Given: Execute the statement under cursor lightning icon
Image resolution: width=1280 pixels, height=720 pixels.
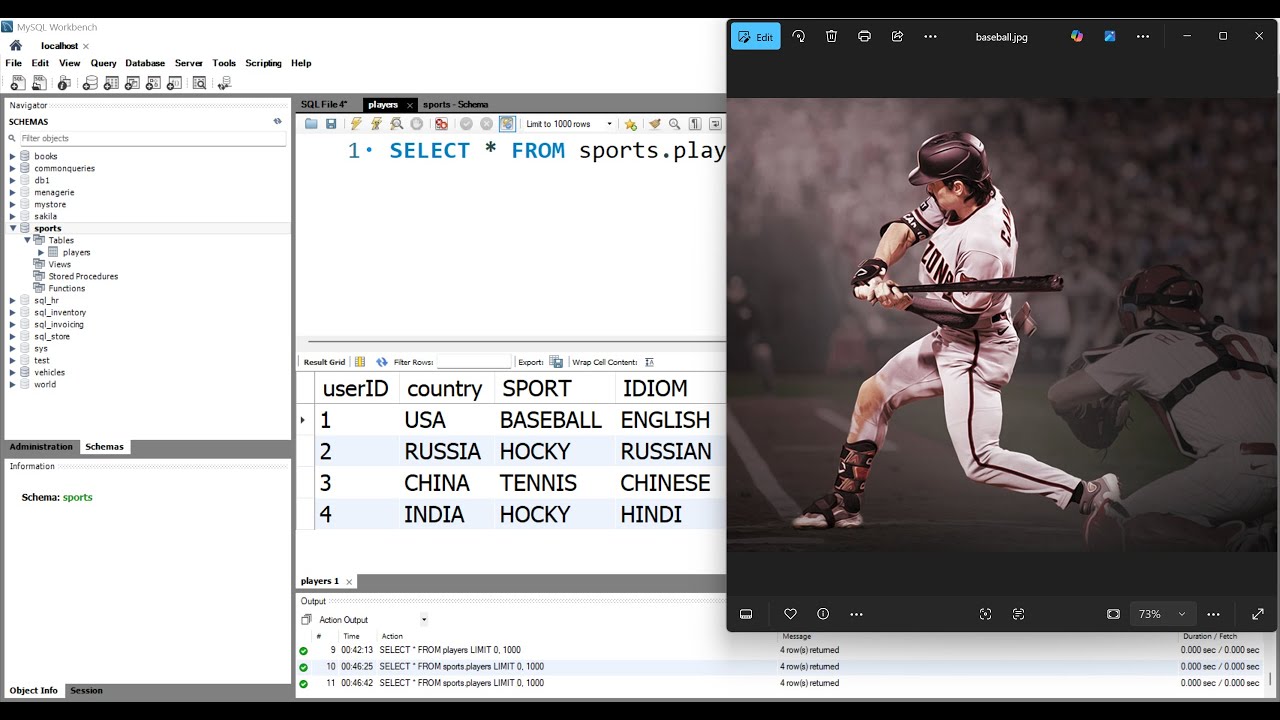Looking at the screenshot, I should coord(376,124).
